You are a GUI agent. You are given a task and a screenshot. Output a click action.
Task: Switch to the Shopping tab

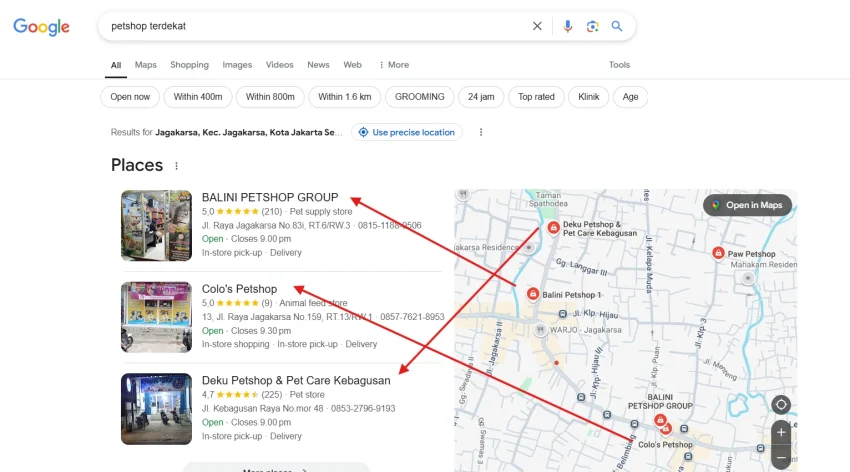tap(189, 64)
